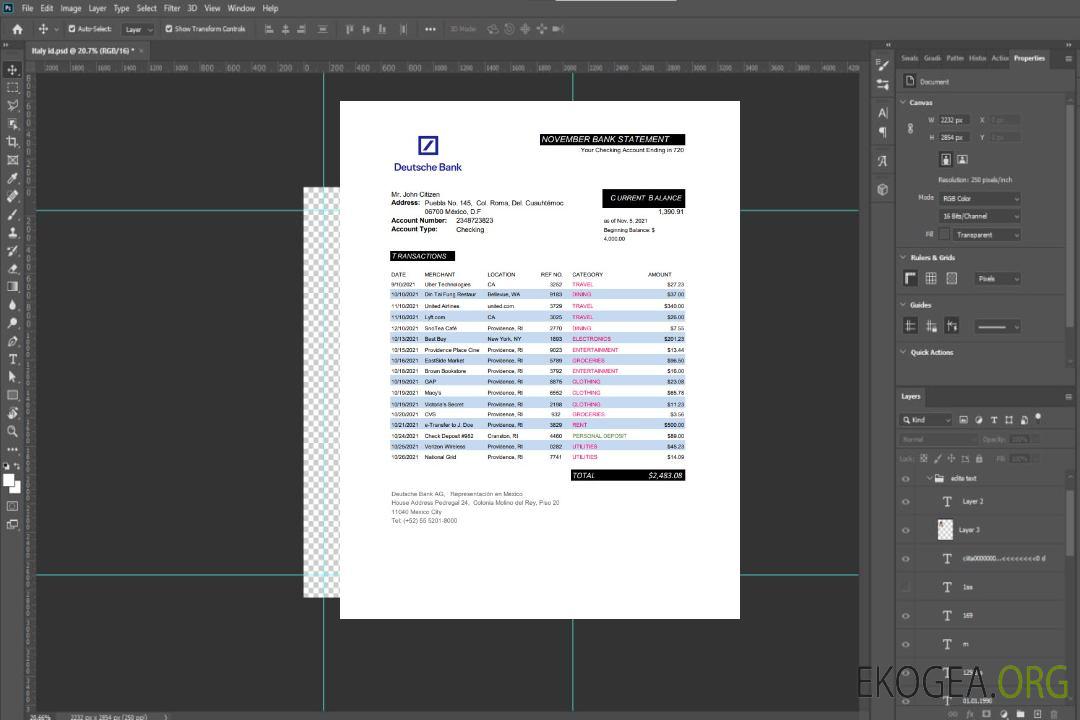Set canvas to landscape orientation

[962, 160]
